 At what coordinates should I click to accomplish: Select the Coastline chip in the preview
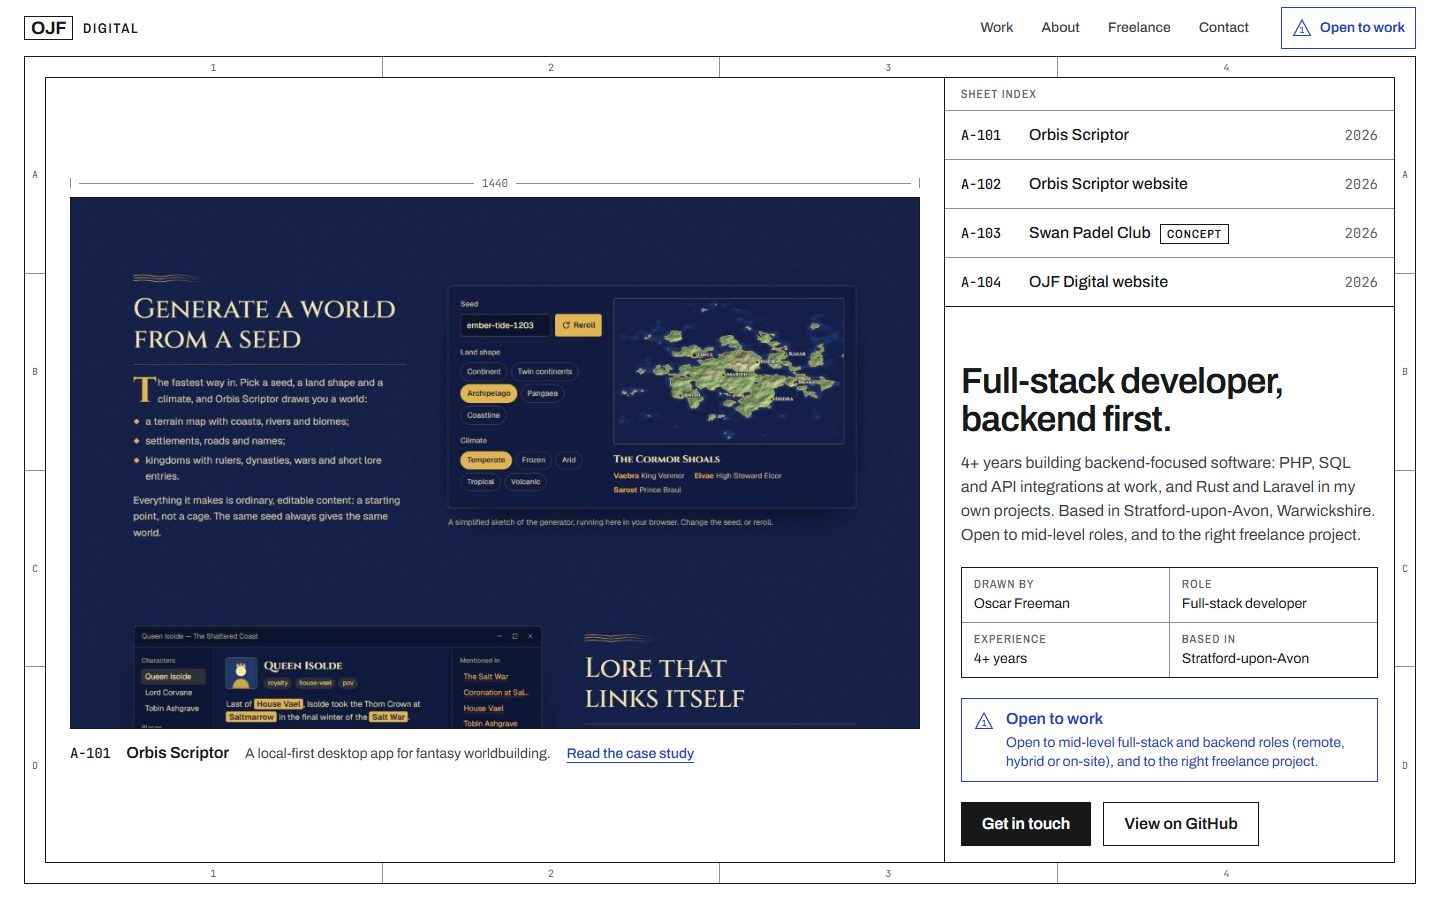483,415
